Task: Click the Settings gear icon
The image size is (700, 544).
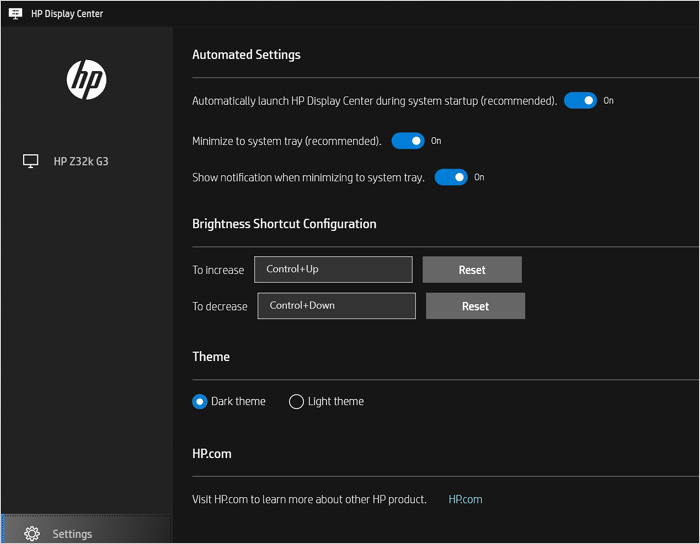Action: click(32, 533)
